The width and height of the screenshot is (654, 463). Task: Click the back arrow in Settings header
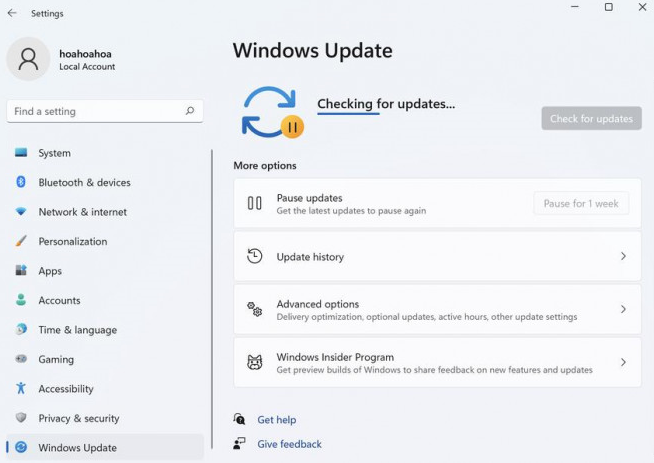[x=12, y=13]
